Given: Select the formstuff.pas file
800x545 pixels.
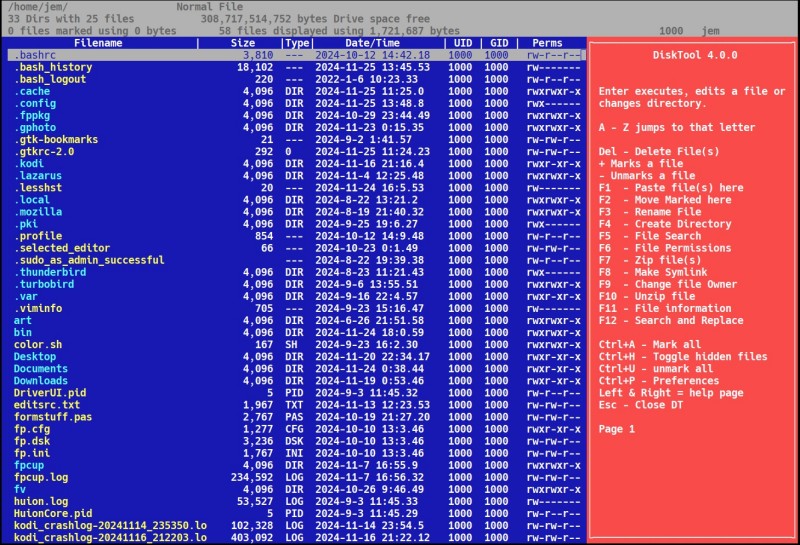Looking at the screenshot, I should (53, 416).
